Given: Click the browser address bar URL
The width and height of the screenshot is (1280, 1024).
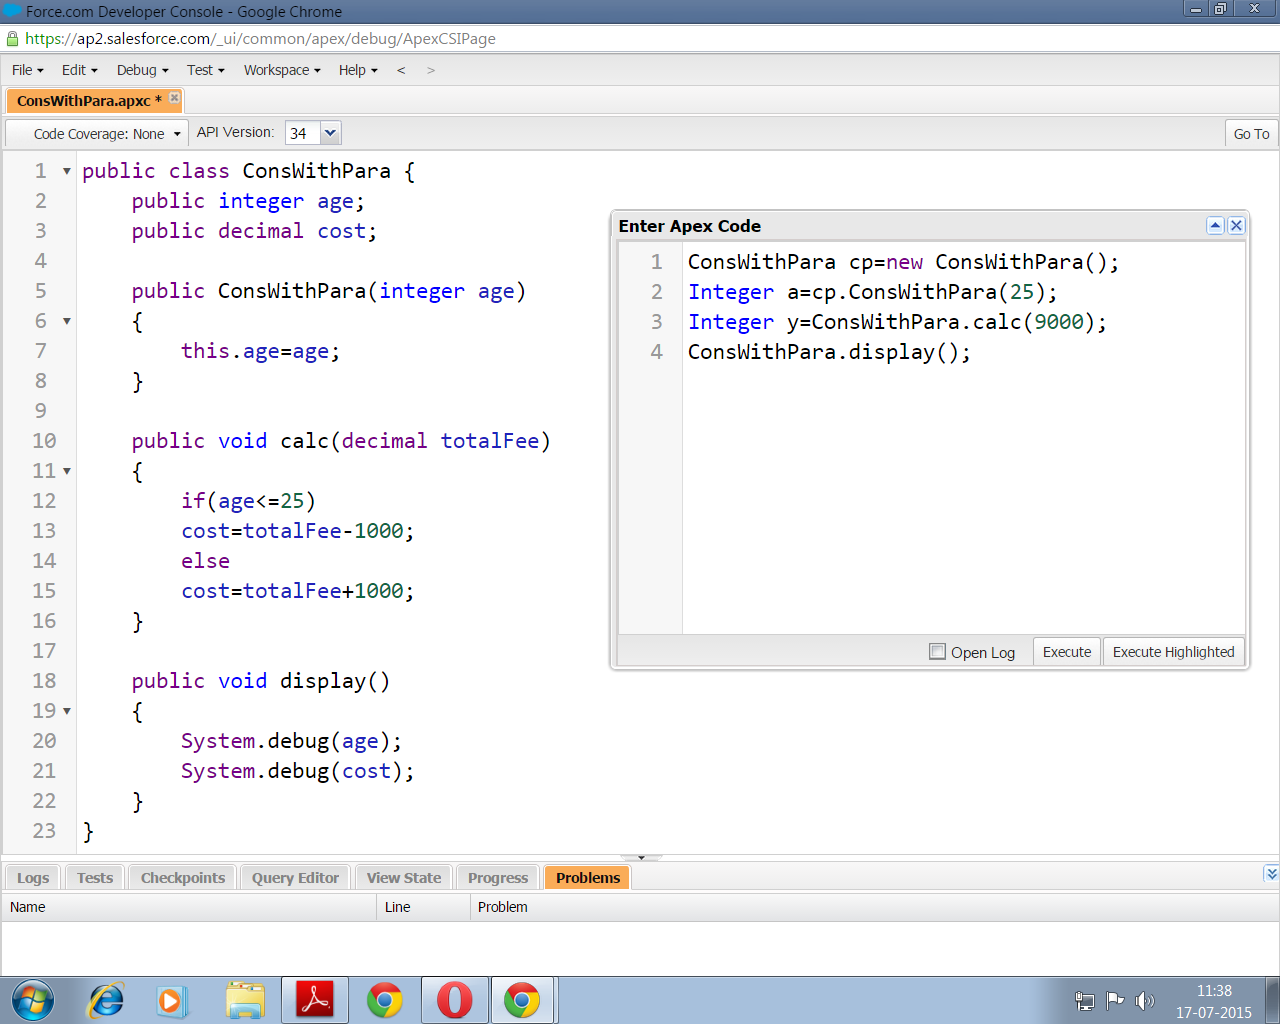Looking at the screenshot, I should (260, 39).
